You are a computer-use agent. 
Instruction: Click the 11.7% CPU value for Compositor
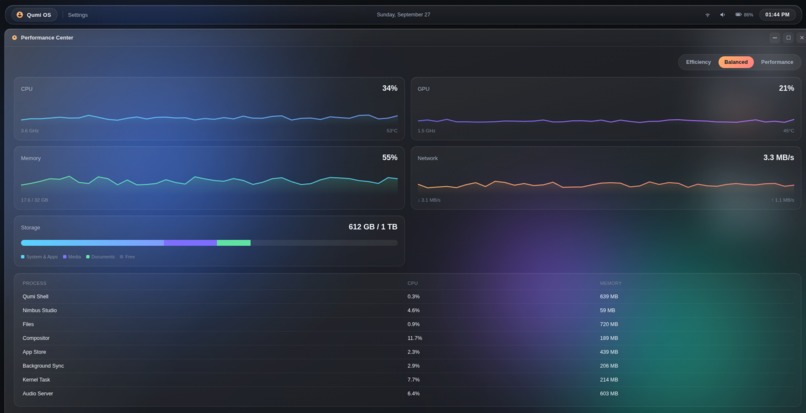click(x=414, y=338)
